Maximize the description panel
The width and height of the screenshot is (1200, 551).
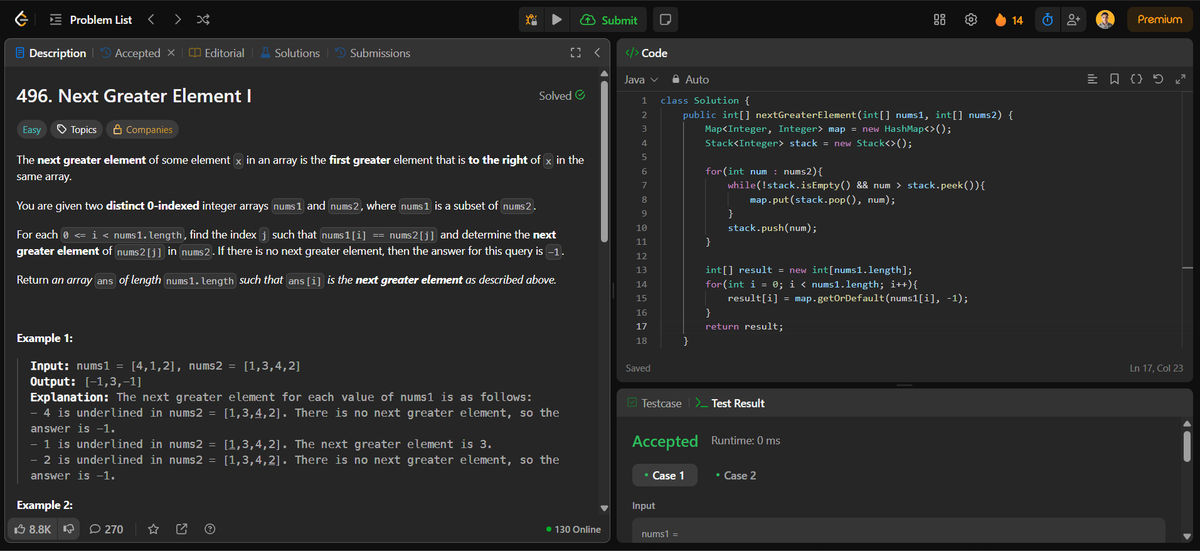click(575, 53)
